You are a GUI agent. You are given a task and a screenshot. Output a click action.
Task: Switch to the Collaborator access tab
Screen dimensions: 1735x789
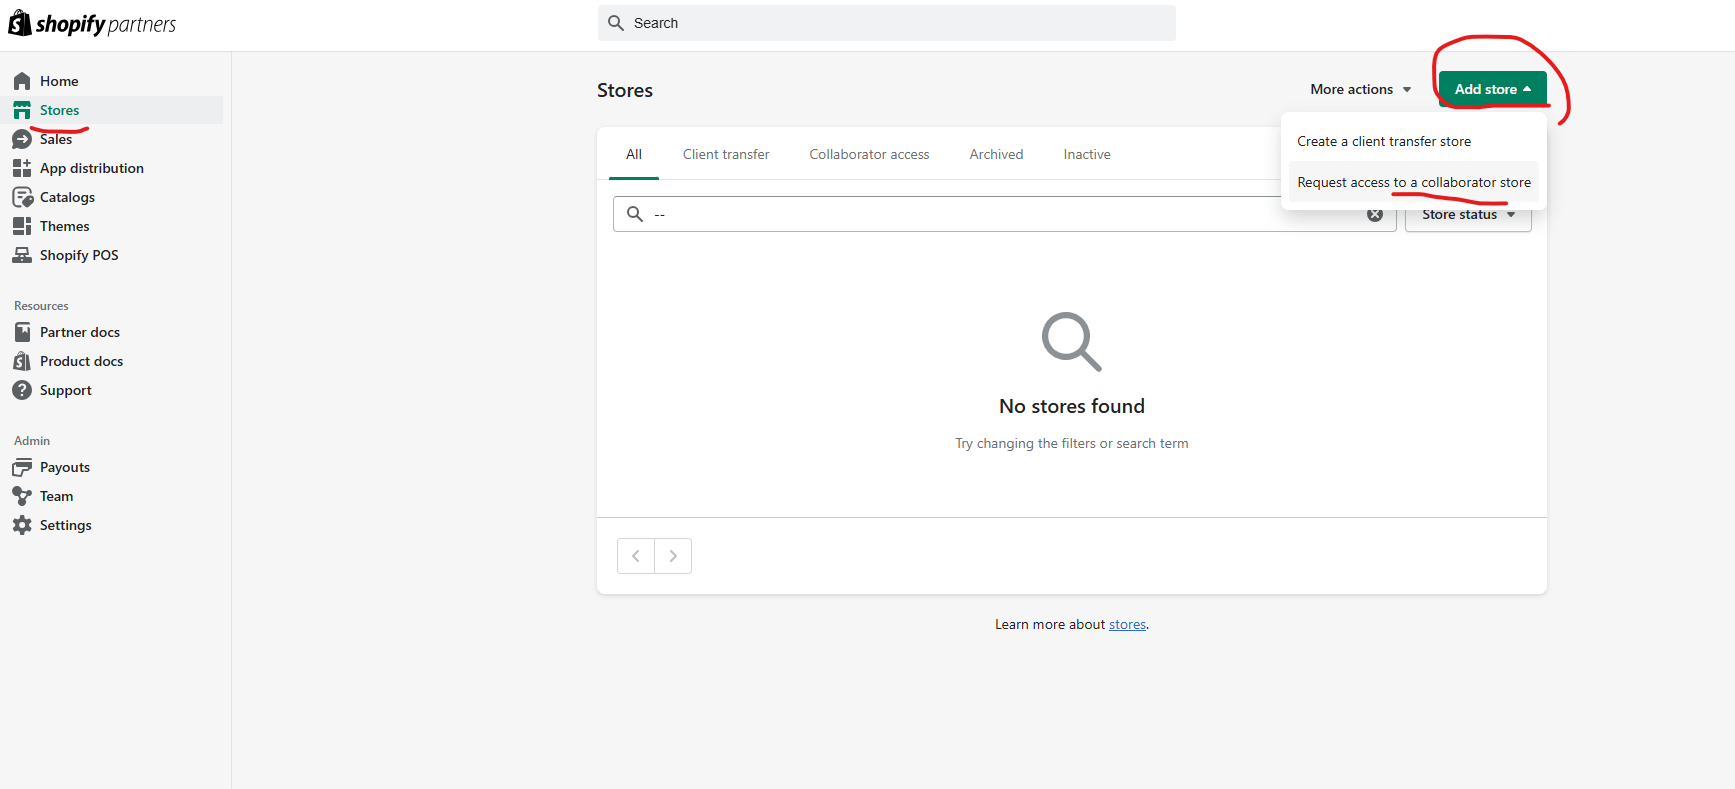tap(869, 154)
